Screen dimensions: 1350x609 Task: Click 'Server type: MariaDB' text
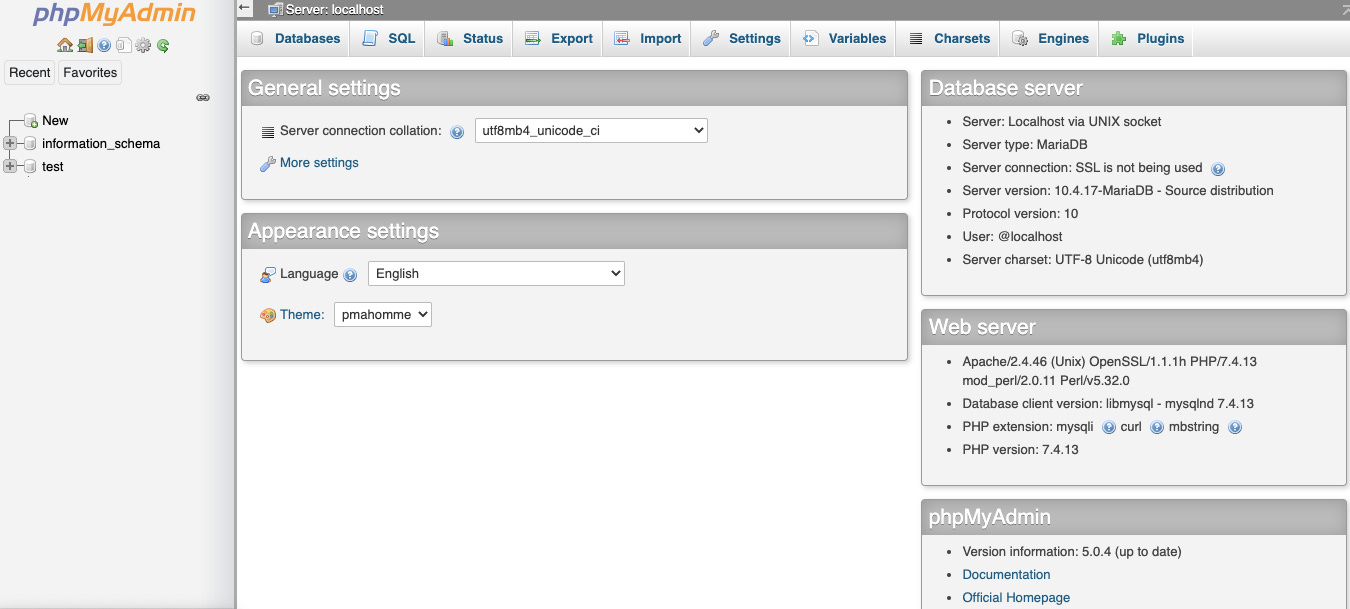coord(1025,144)
